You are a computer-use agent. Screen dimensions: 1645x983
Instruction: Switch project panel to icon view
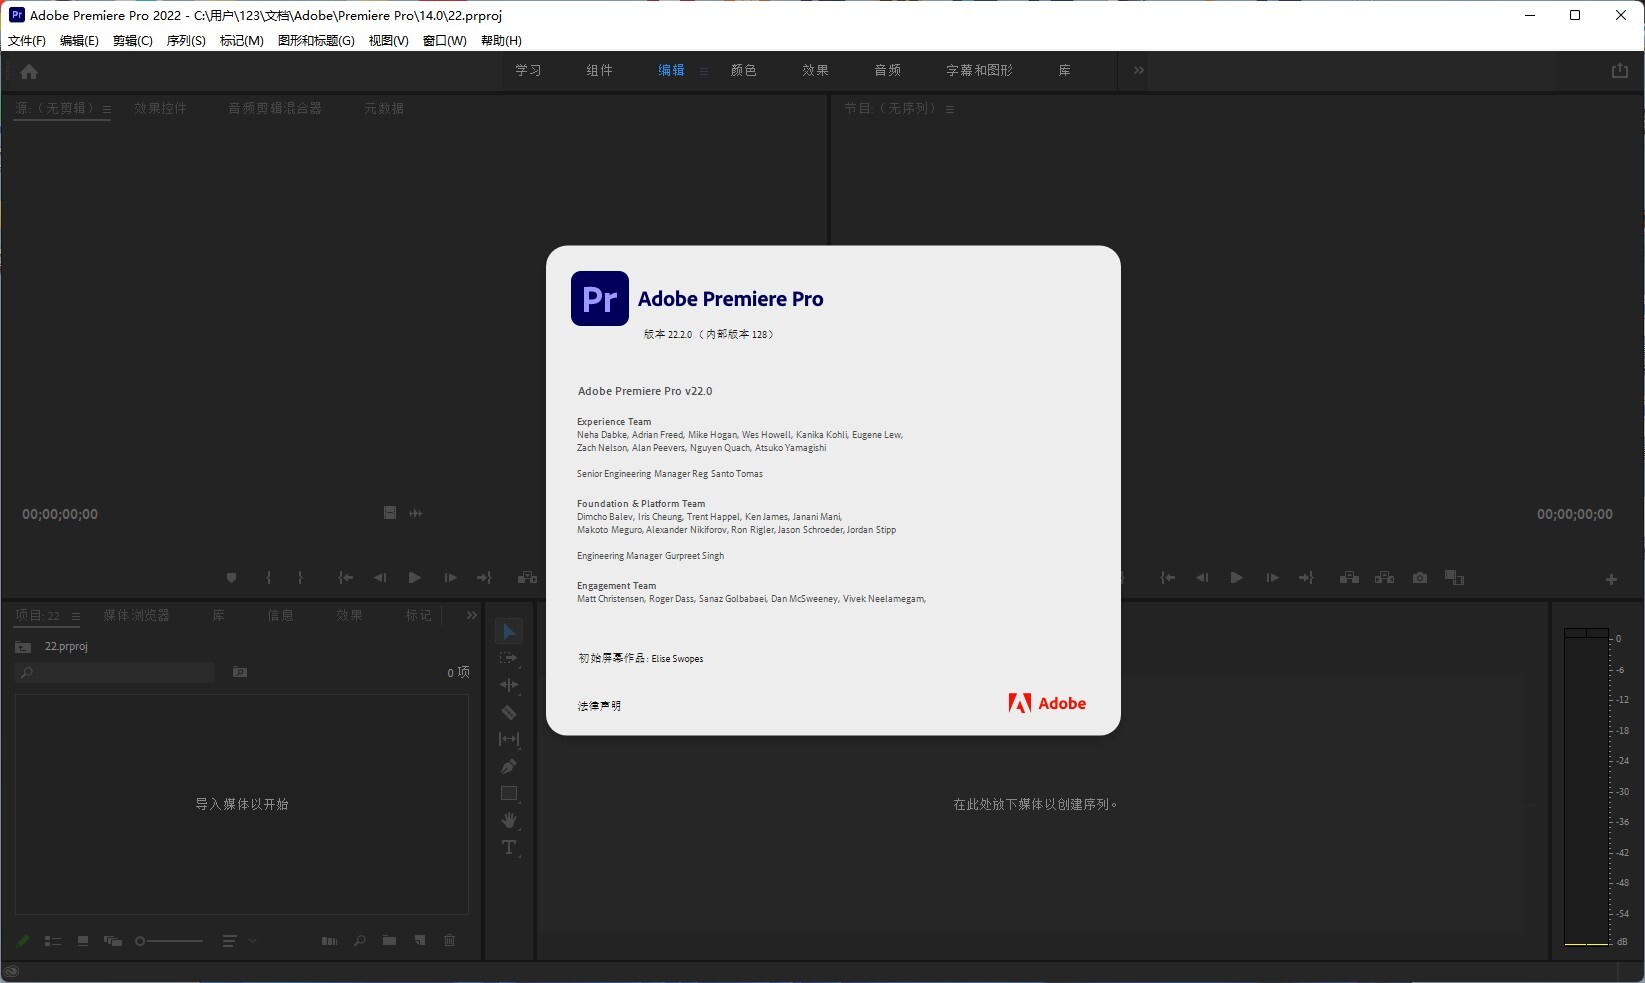(83, 941)
